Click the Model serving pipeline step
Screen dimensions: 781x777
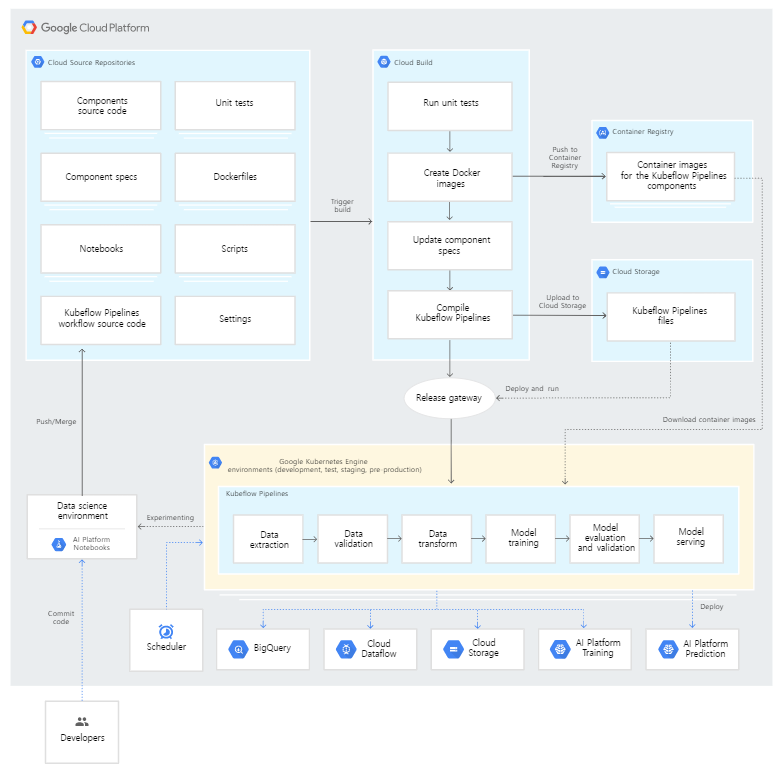pos(689,539)
